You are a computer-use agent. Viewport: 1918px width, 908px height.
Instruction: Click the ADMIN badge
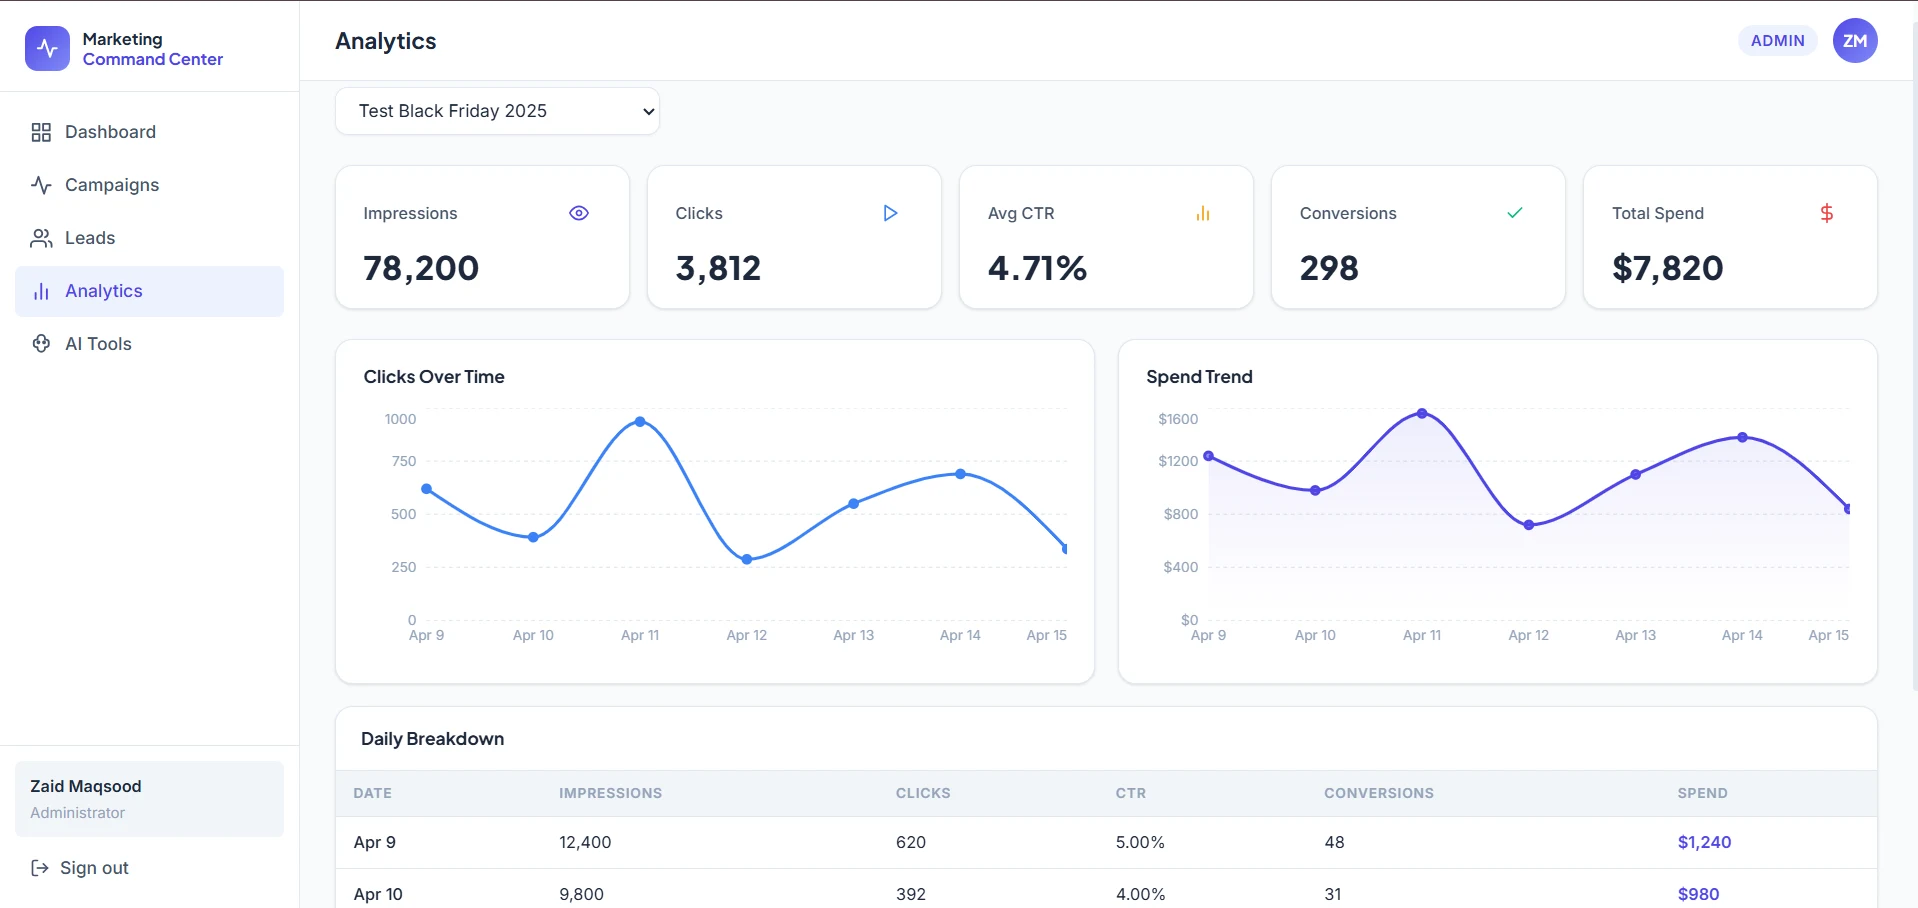1777,41
